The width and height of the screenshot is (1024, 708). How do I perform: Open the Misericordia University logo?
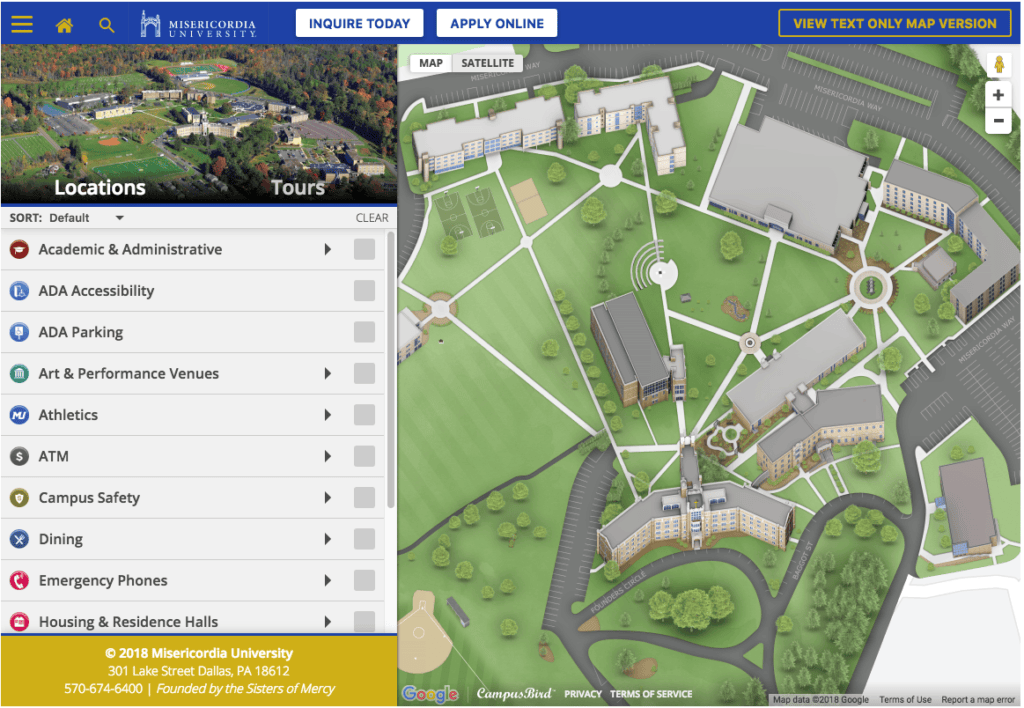[199, 25]
